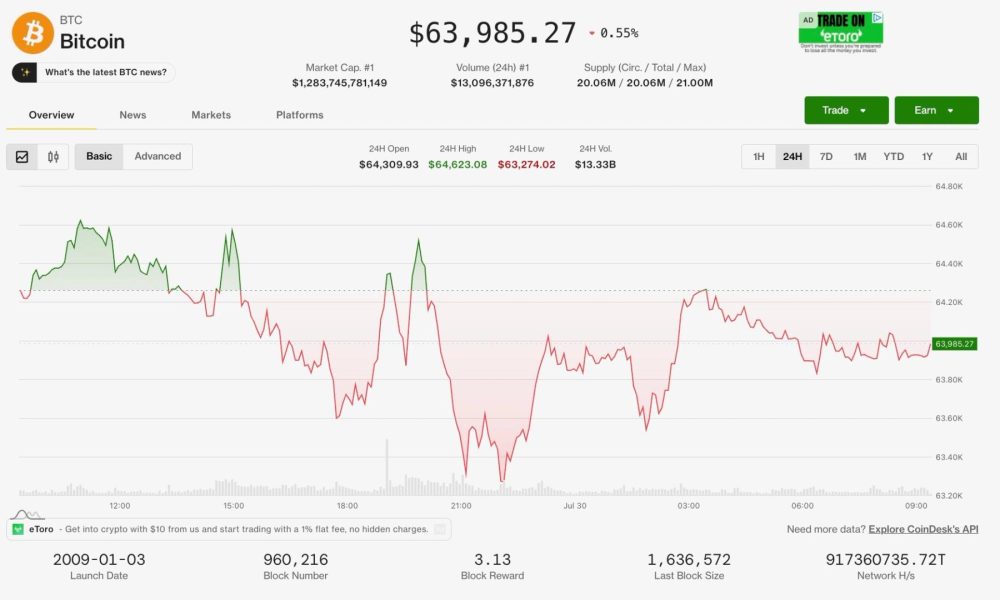
Task: Click the Market Cap value $1,283,745,781,149
Action: (x=339, y=83)
